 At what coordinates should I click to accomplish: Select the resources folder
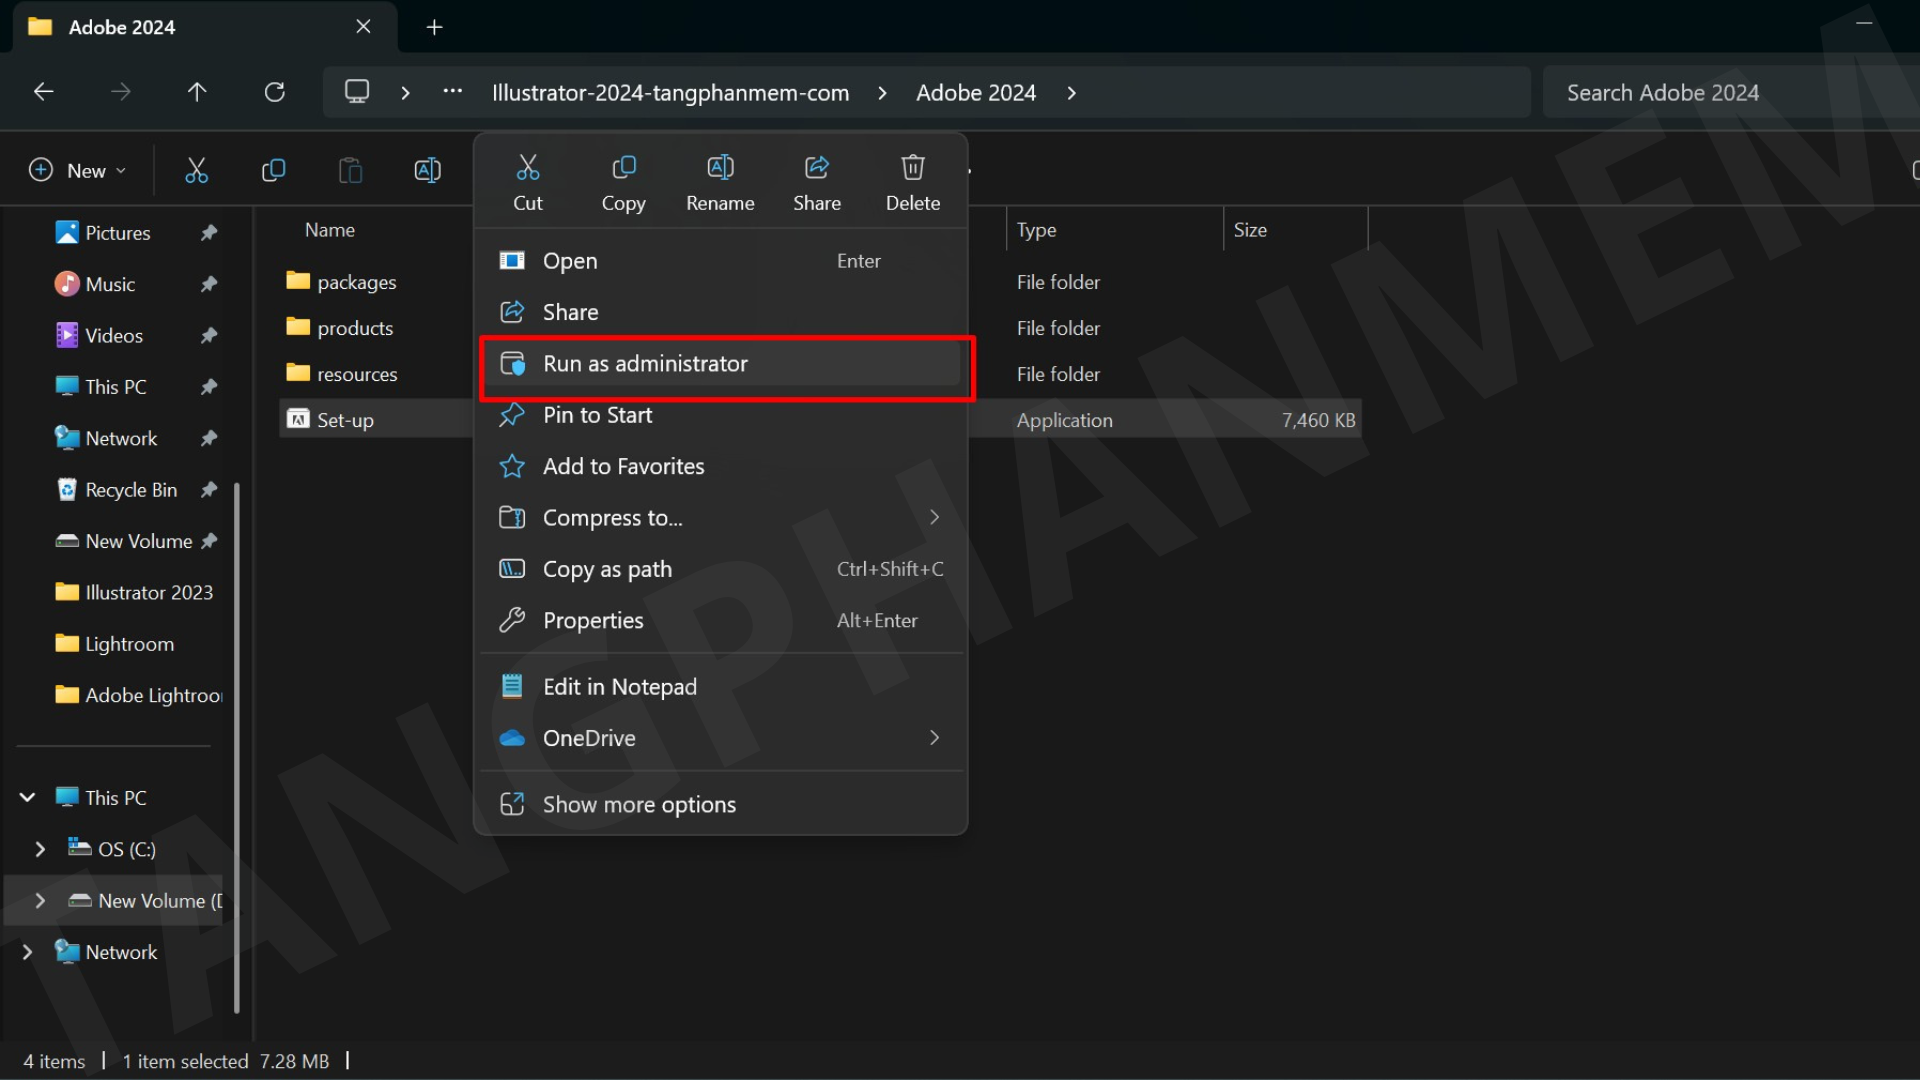click(x=357, y=374)
